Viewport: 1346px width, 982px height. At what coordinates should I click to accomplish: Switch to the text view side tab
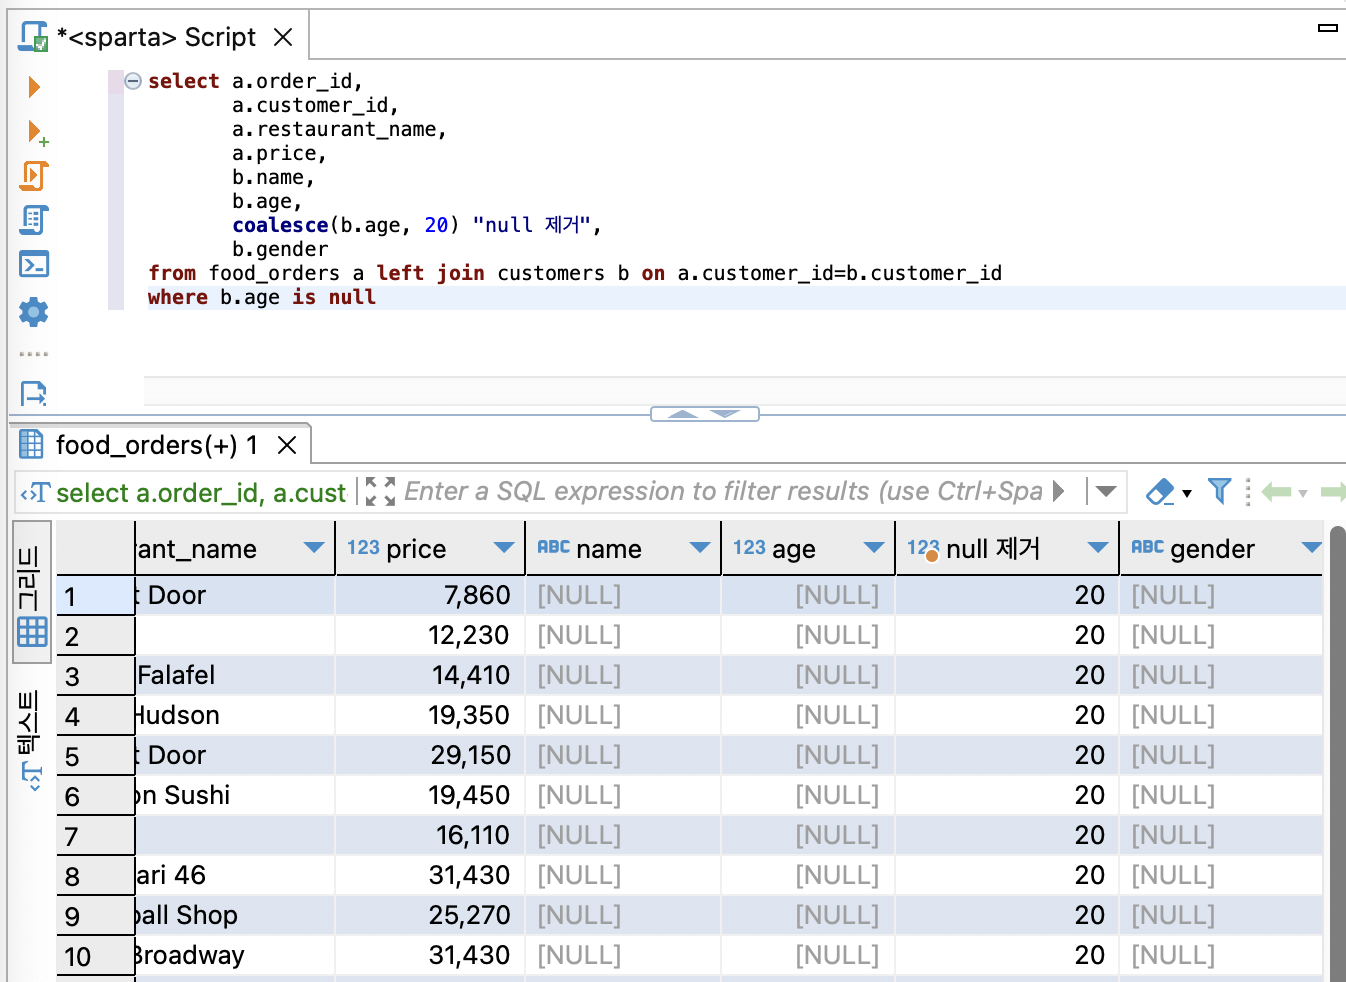tap(30, 741)
